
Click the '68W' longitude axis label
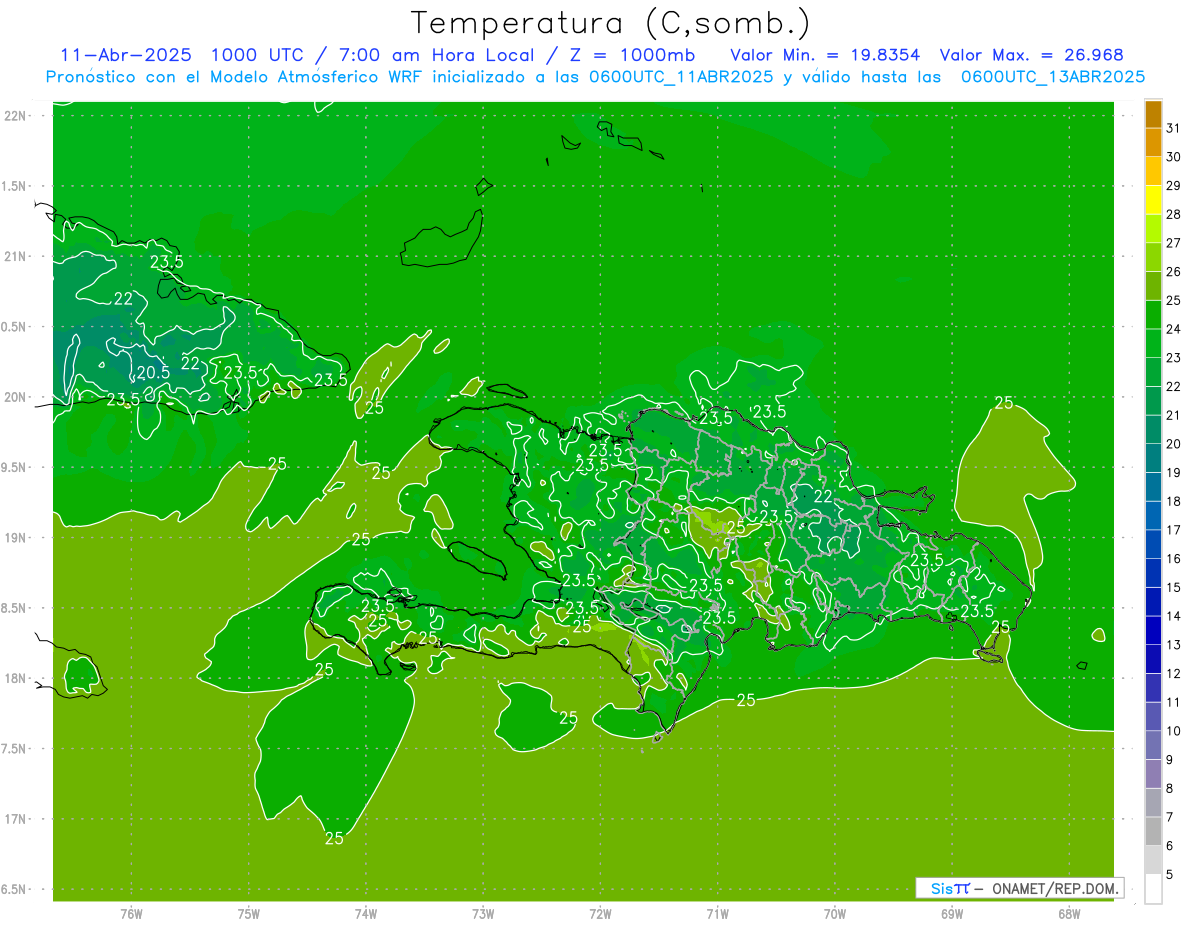(x=1069, y=913)
